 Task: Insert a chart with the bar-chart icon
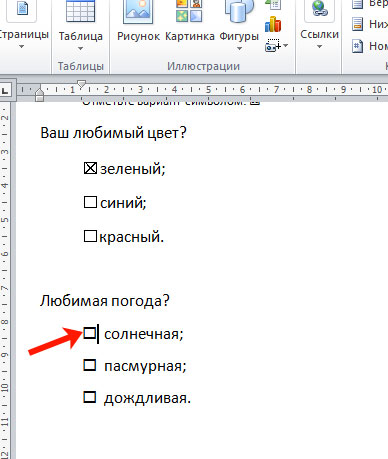pos(273,24)
